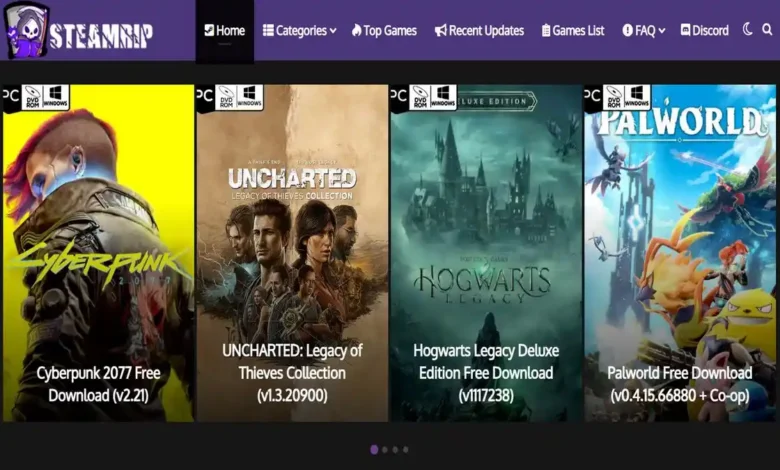This screenshot has width=780, height=470.
Task: Click the exclamation icon beside FAQ
Action: pos(627,31)
